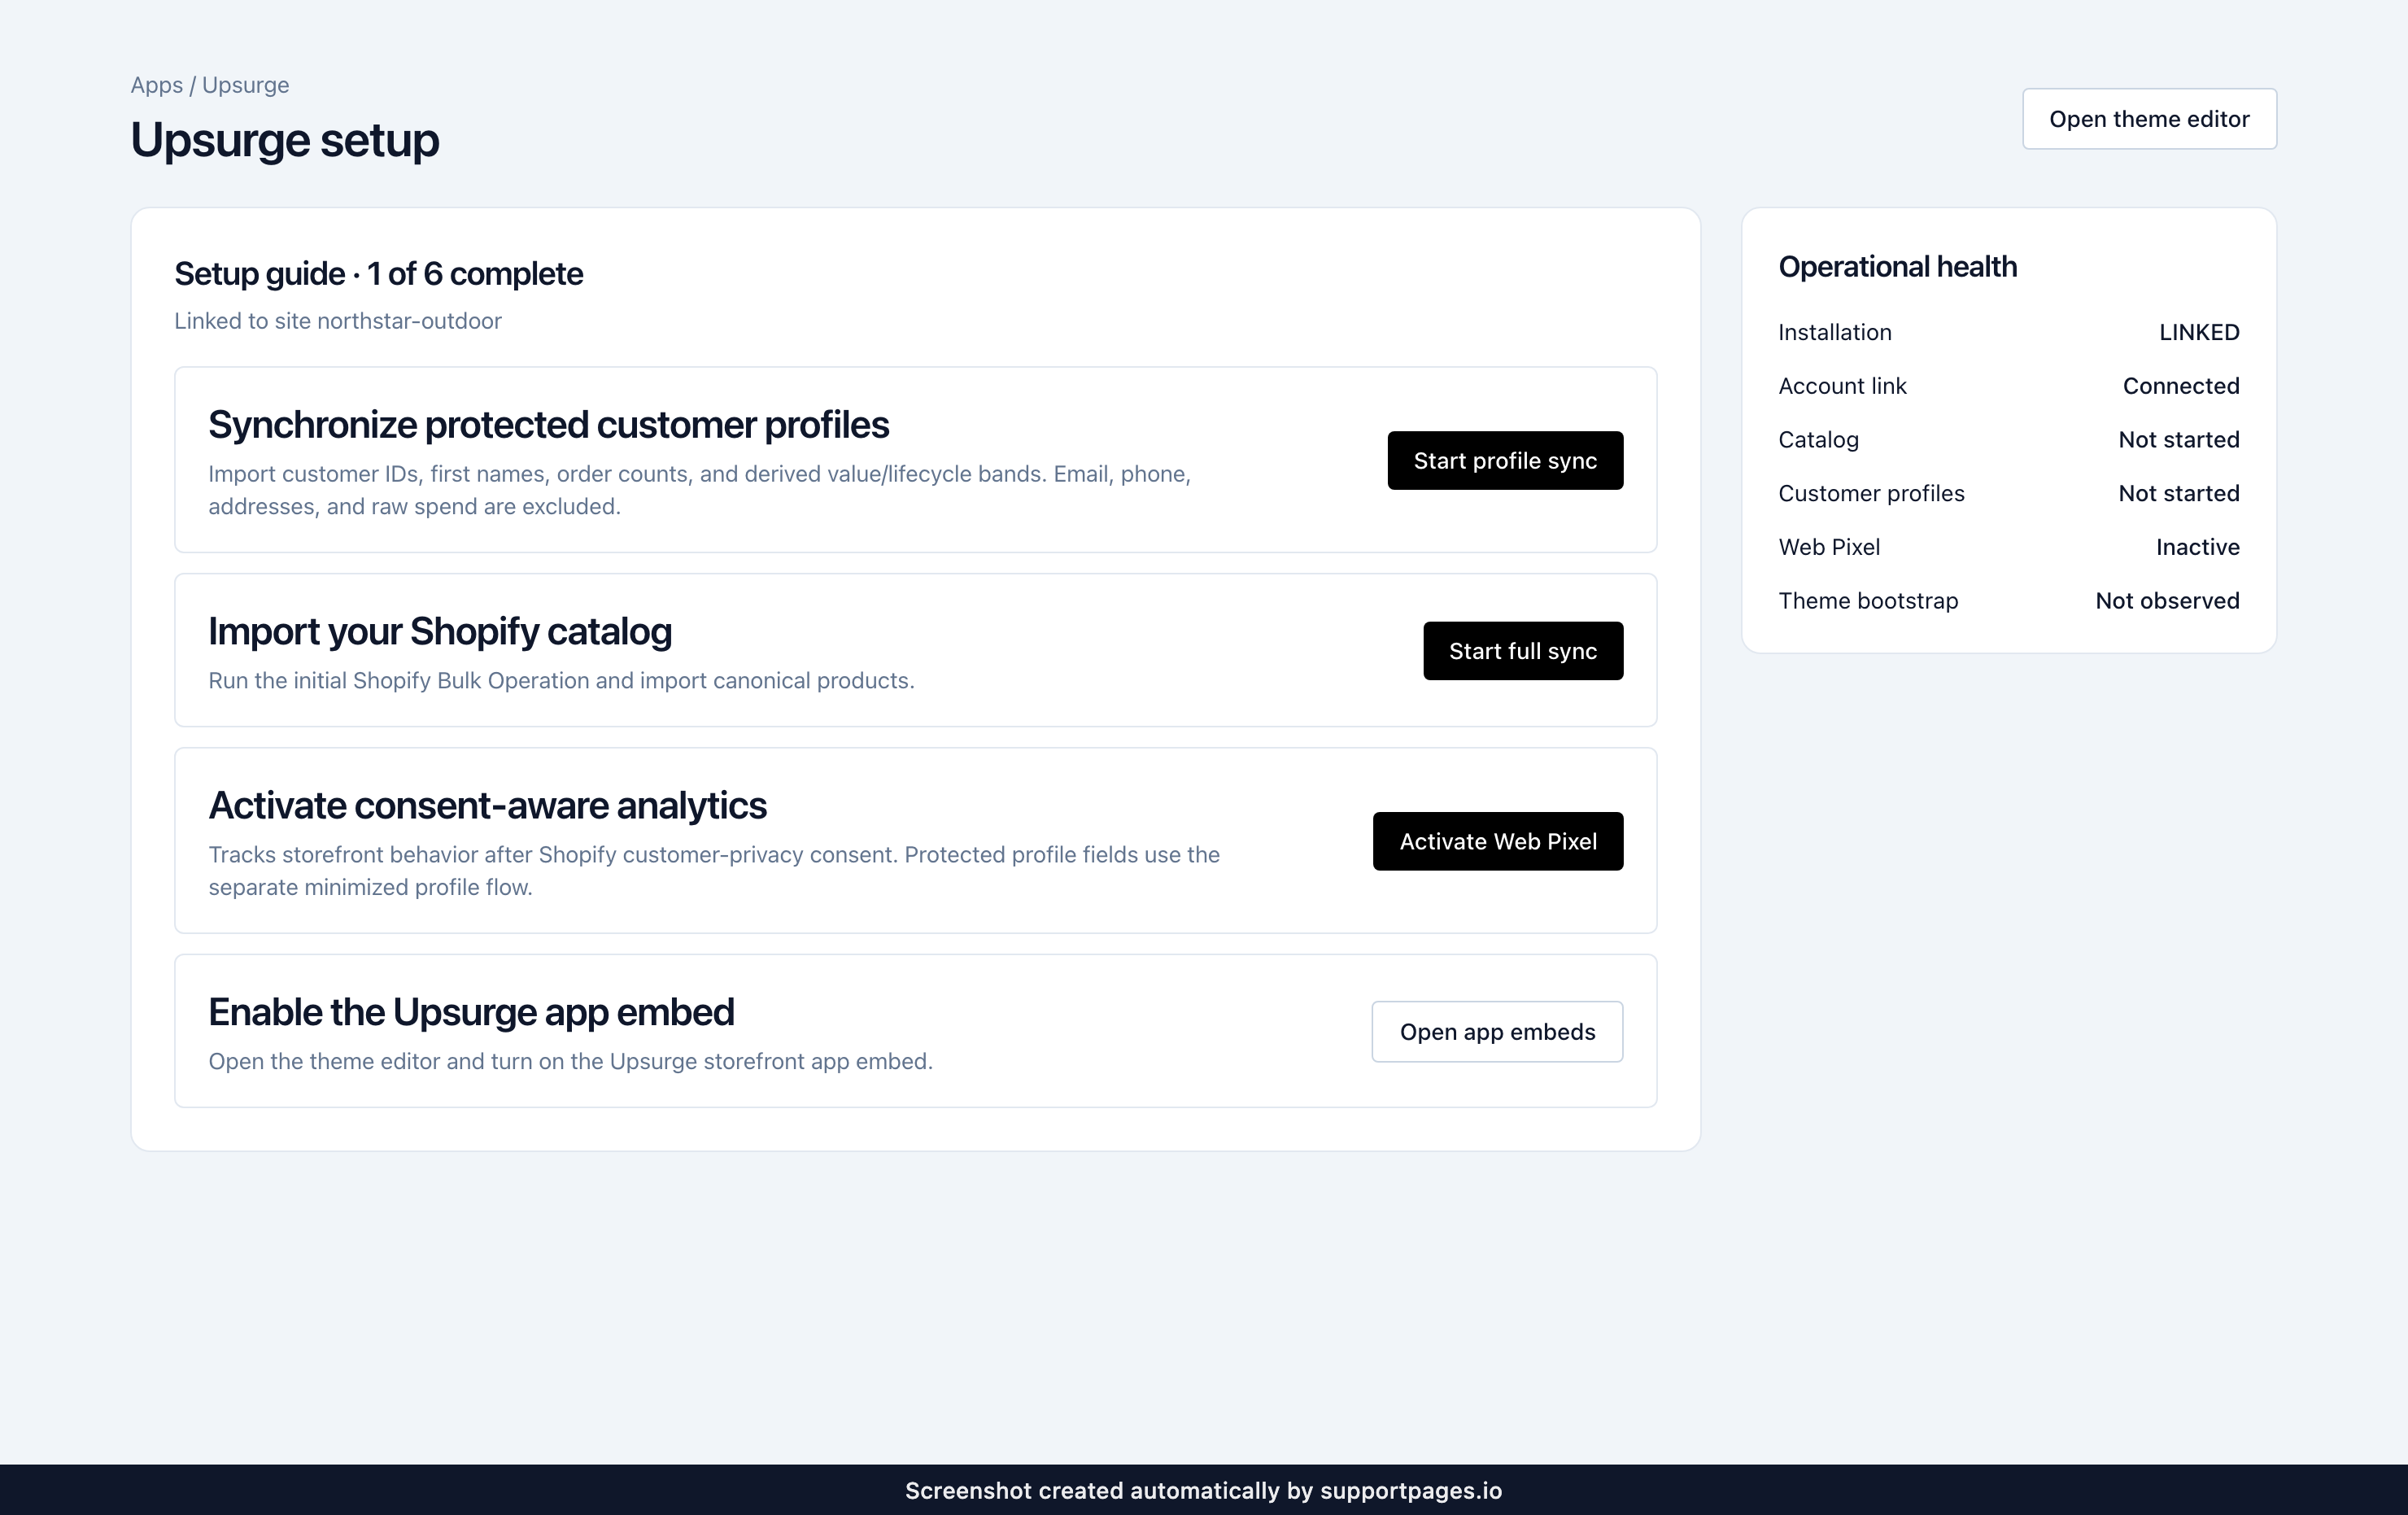This screenshot has height=1515, width=2408.
Task: Click 'Activate consent-aware analytics' heading
Action: coord(488,806)
